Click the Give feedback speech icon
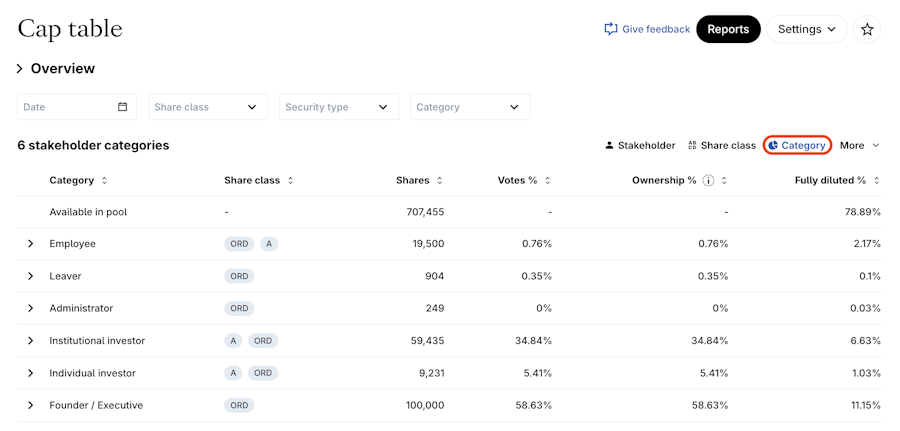Viewport: 900px width, 431px height. coord(610,30)
